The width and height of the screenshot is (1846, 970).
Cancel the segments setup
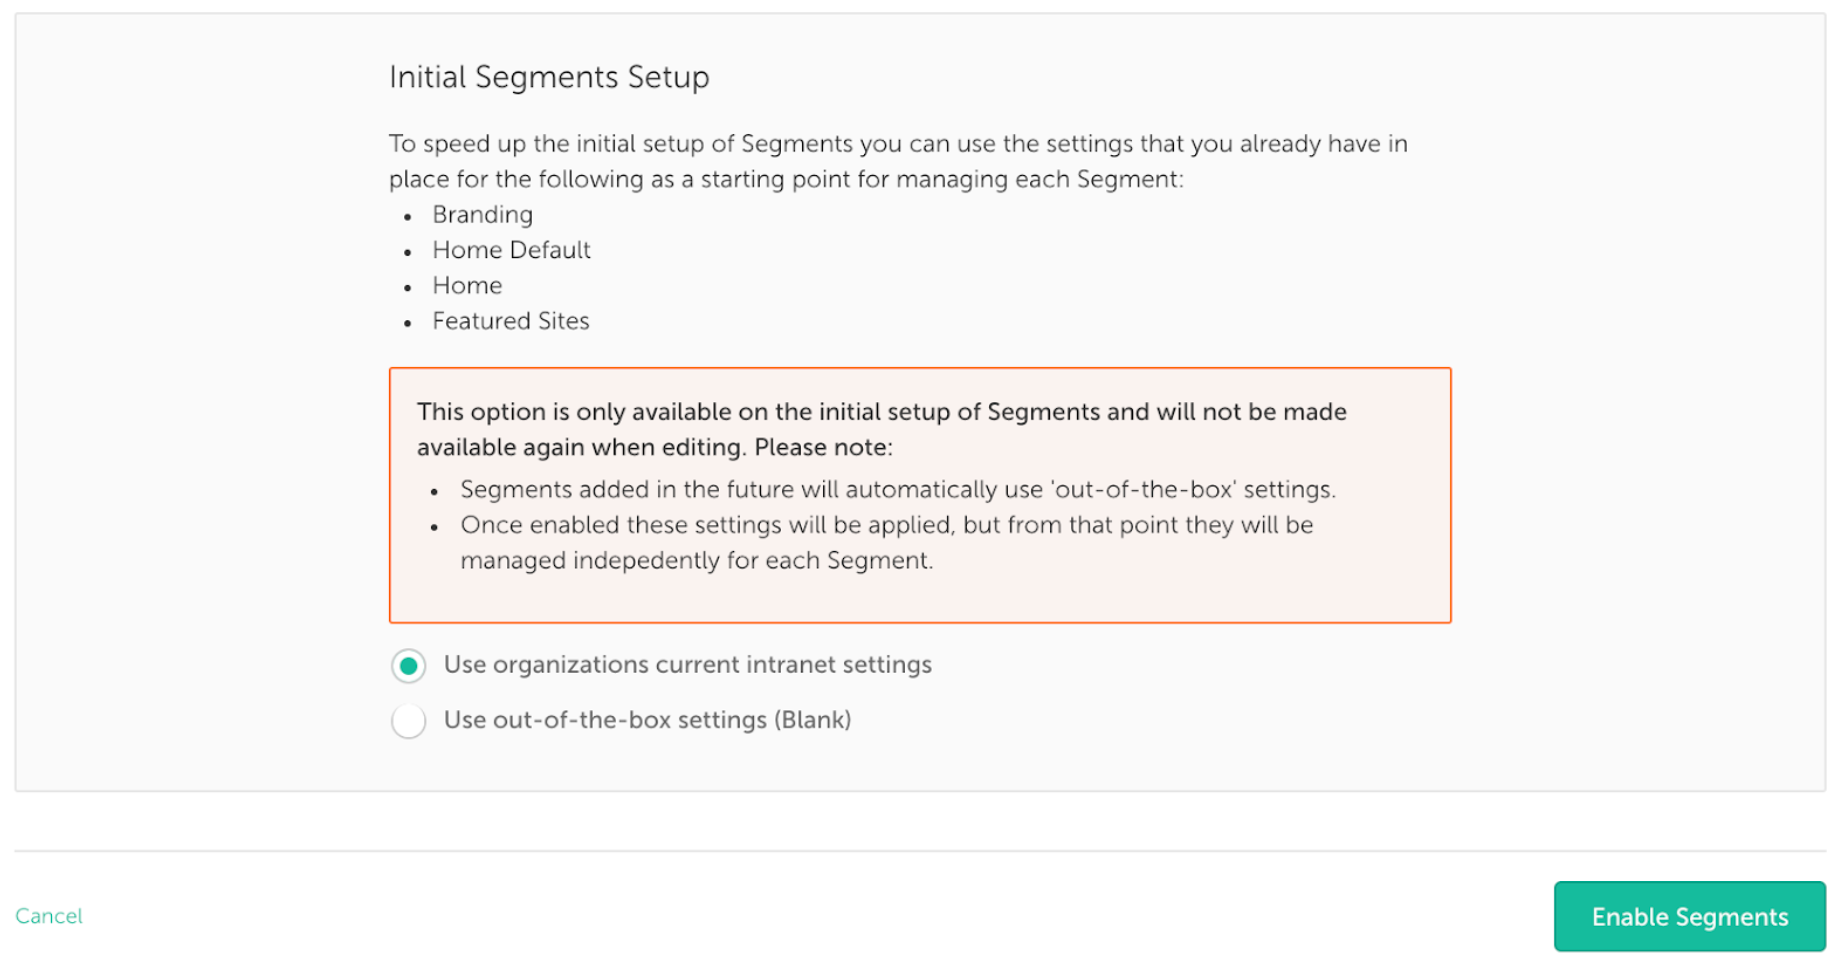click(x=49, y=916)
